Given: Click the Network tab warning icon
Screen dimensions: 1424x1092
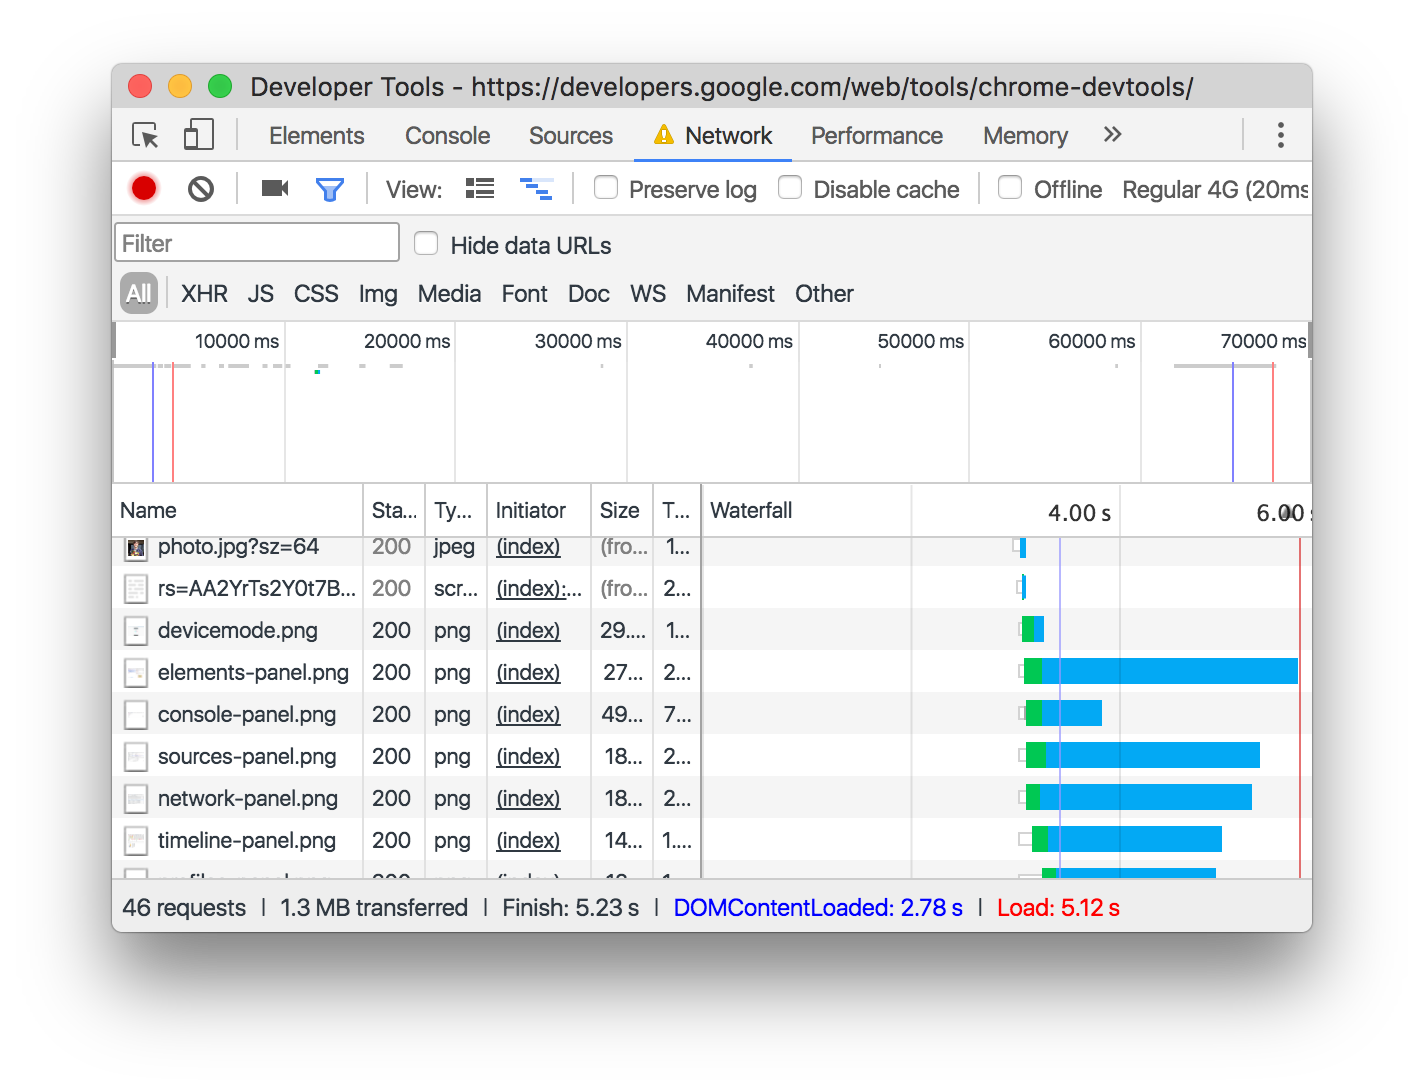Looking at the screenshot, I should [663, 134].
